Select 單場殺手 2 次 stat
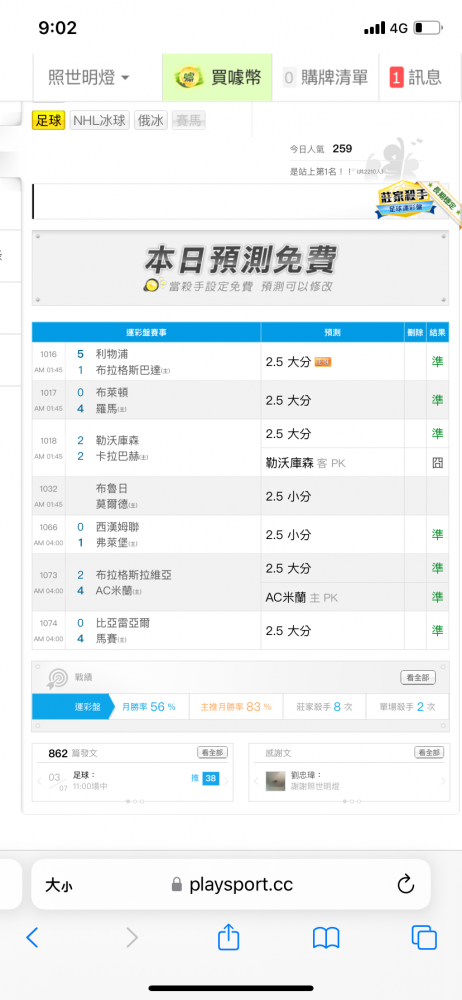 tap(407, 707)
